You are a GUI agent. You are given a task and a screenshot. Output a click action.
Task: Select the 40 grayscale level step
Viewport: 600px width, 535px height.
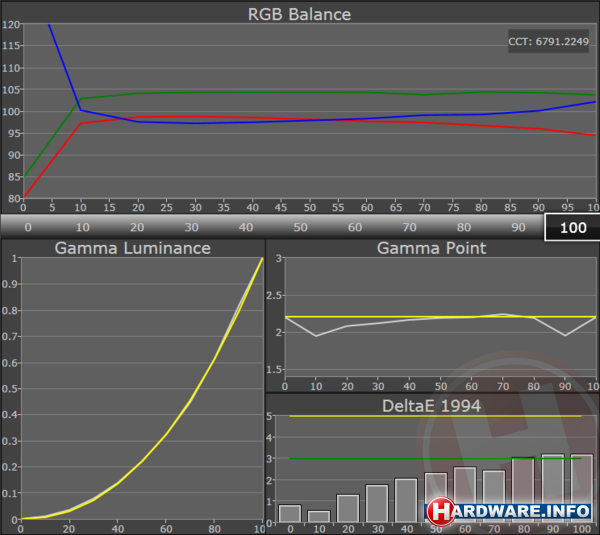point(246,227)
